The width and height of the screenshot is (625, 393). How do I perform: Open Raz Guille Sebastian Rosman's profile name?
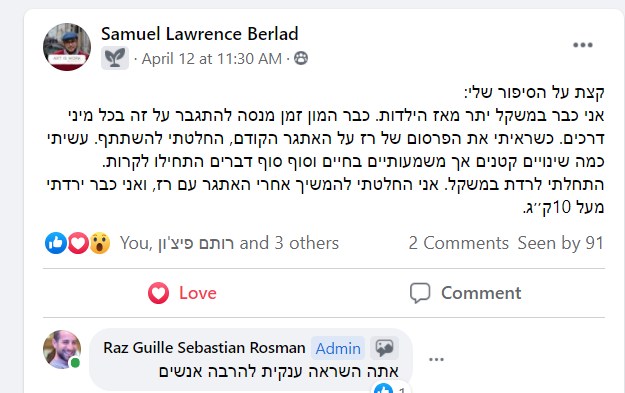click(x=204, y=348)
